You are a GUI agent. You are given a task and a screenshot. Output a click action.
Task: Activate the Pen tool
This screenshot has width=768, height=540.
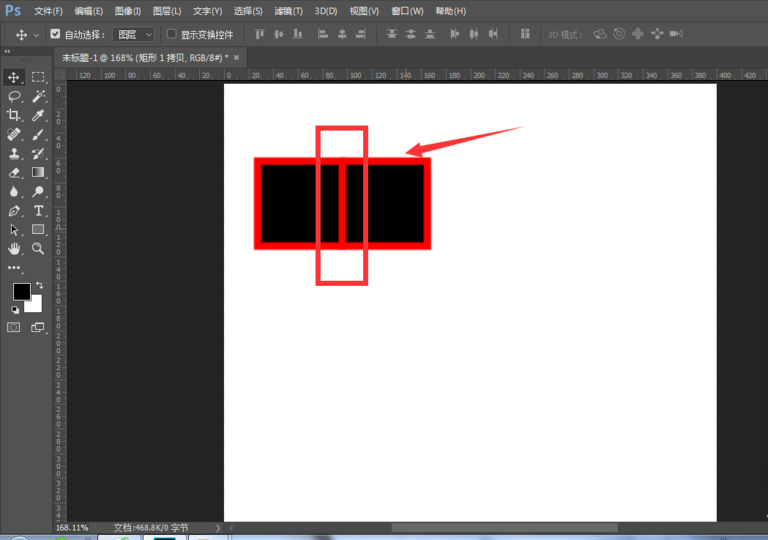coord(14,211)
